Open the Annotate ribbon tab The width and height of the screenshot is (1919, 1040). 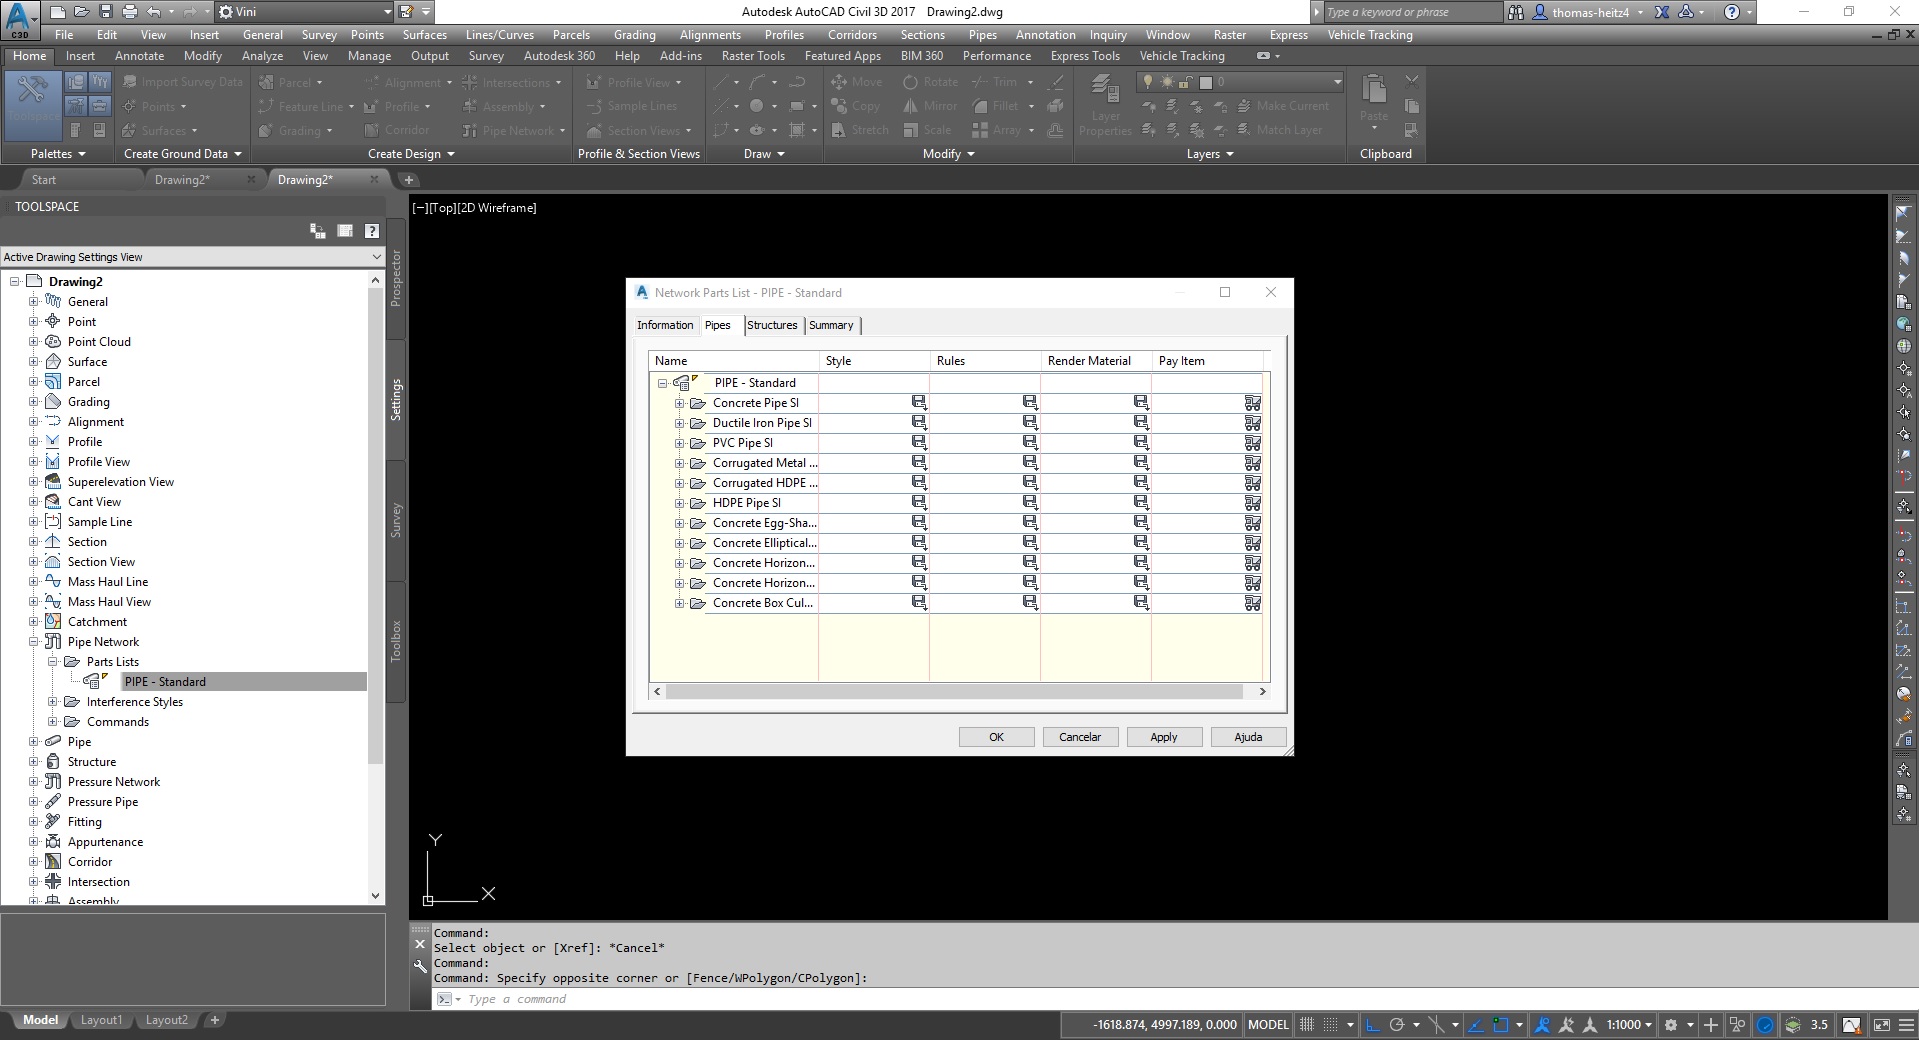coord(139,56)
